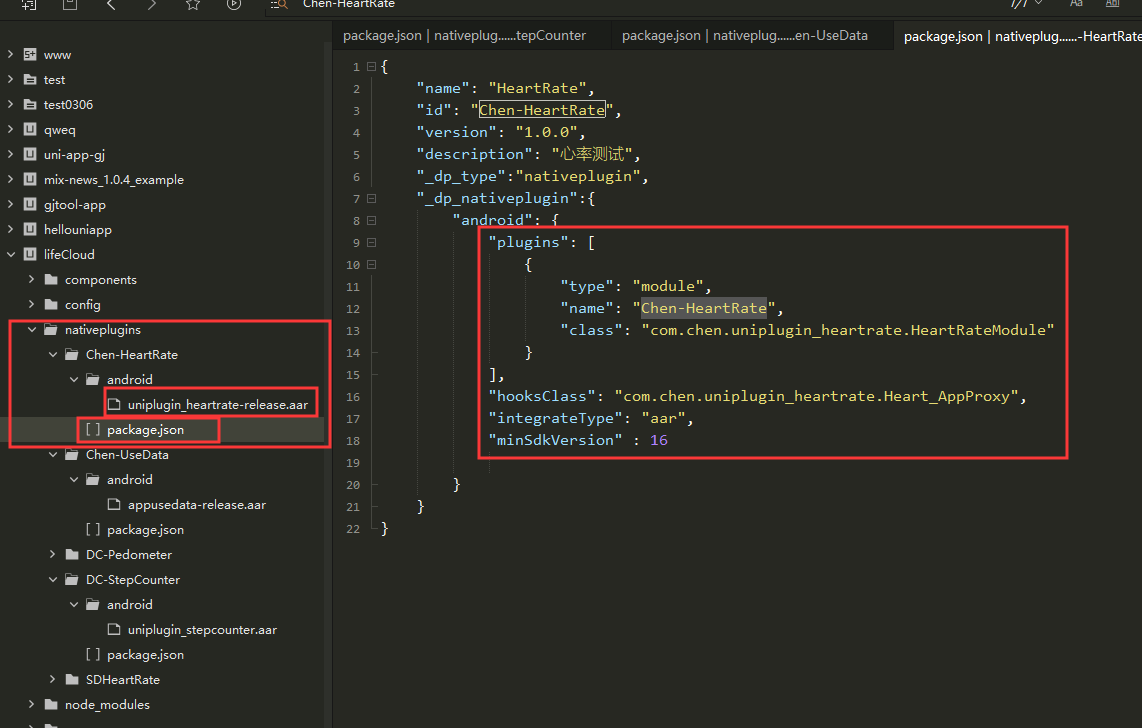The width and height of the screenshot is (1142, 728).
Task: Switch to the package.json tepCounter tab
Action: (x=464, y=36)
